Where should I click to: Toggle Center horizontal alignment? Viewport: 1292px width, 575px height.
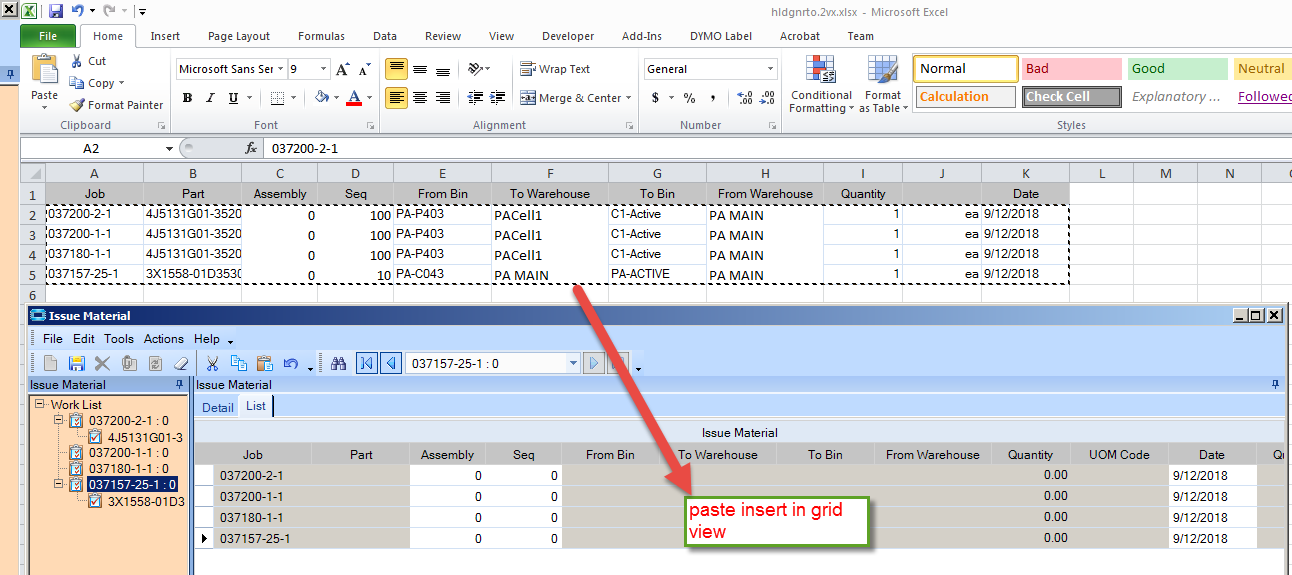tap(420, 98)
